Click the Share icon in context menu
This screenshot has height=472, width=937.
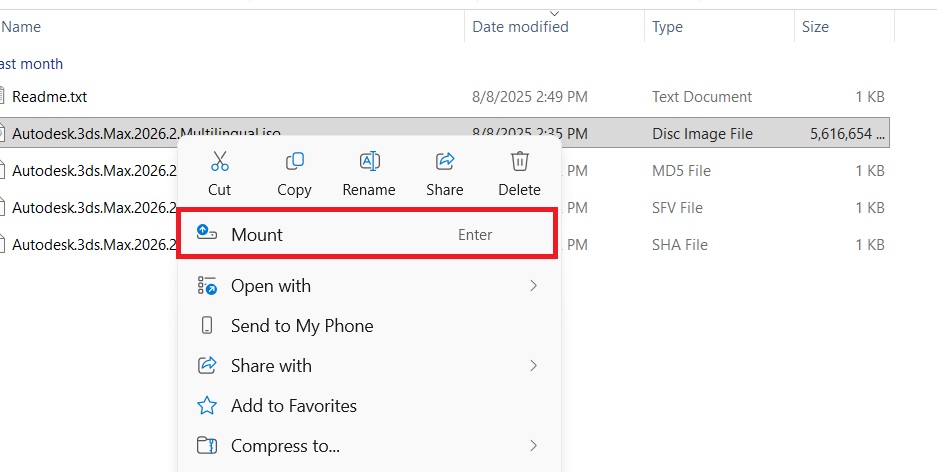point(445,161)
